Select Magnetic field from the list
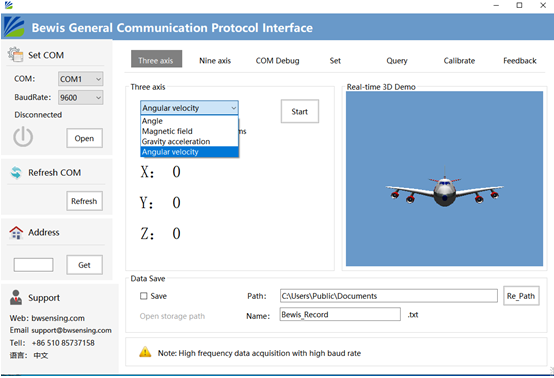The width and height of the screenshot is (554, 378). (167, 131)
